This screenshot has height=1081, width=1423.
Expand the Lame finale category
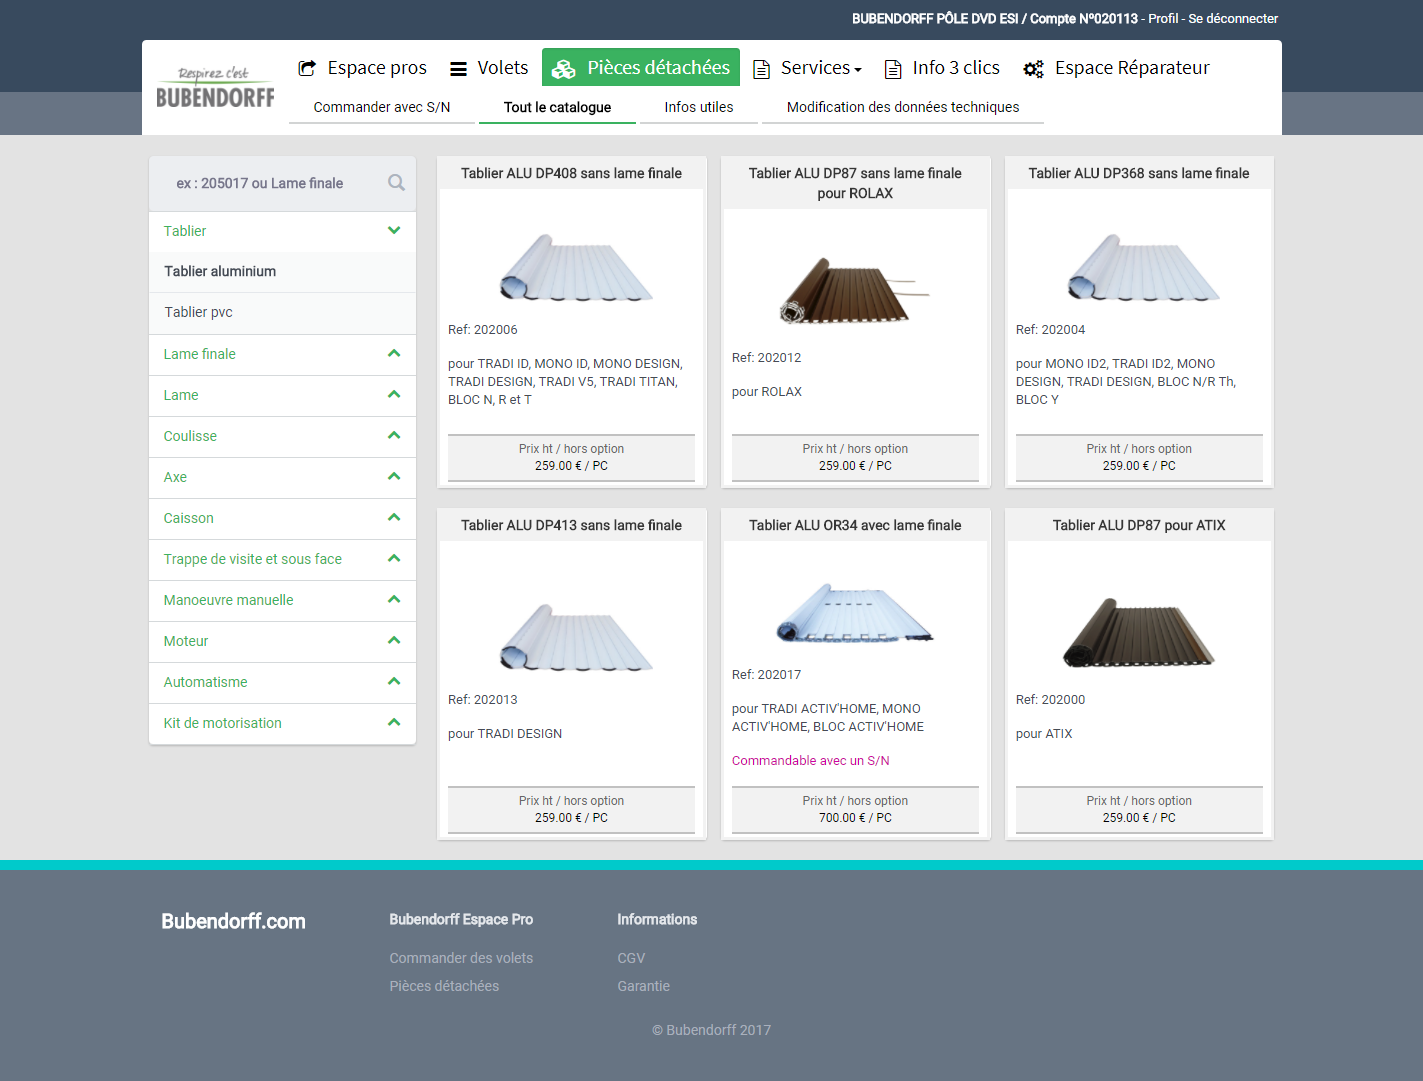coord(200,354)
